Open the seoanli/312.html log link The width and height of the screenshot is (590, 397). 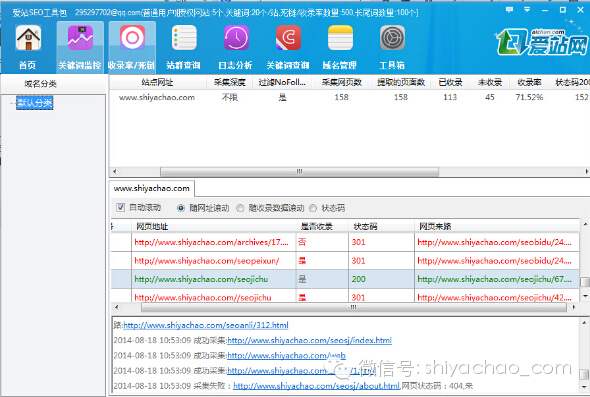point(206,325)
